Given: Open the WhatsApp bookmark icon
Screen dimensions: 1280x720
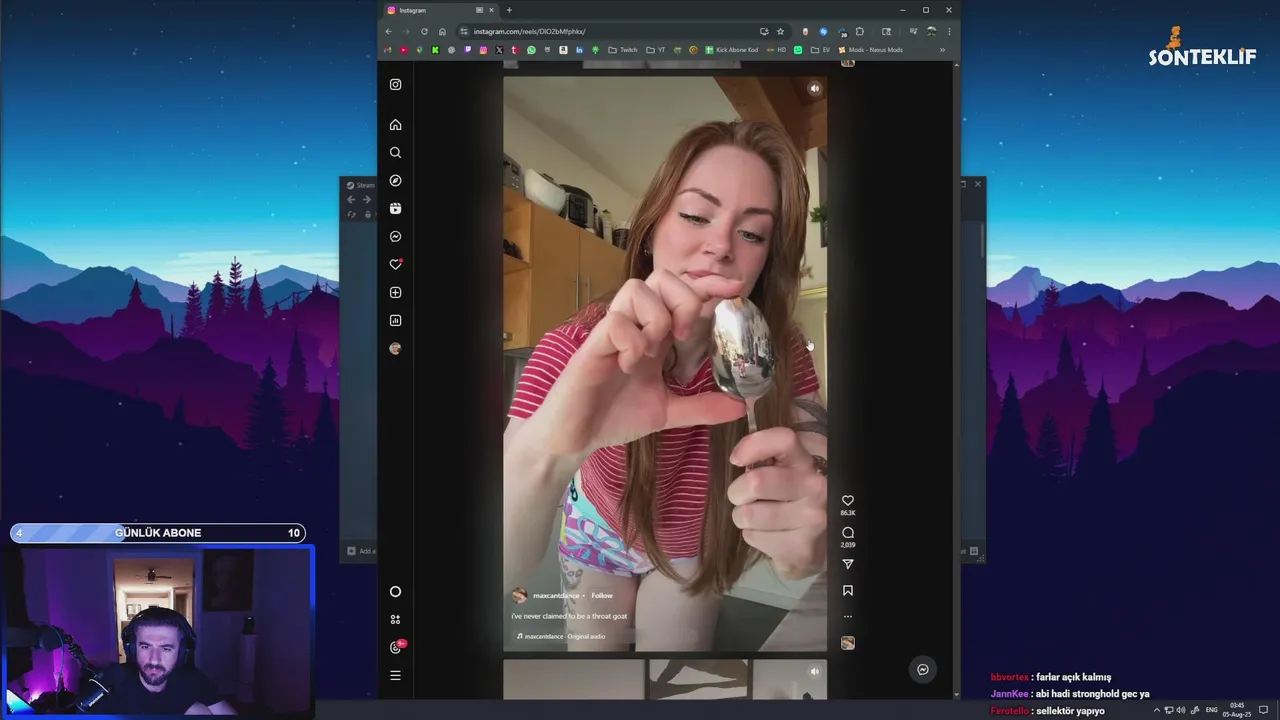Looking at the screenshot, I should point(531,50).
